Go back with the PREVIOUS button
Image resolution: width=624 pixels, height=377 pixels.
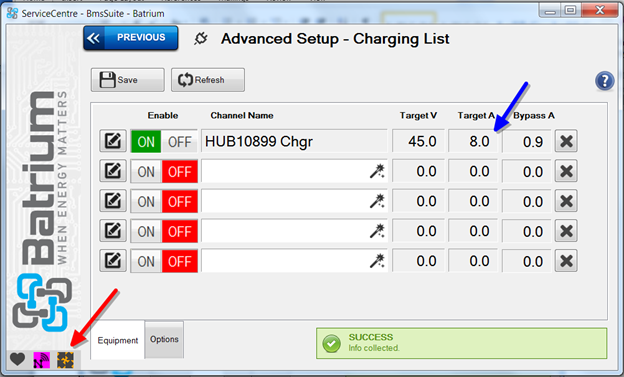(x=131, y=38)
